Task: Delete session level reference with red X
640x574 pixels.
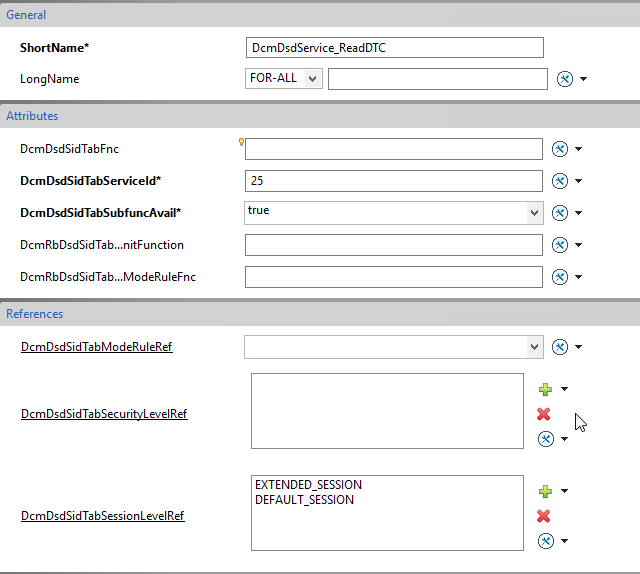Action: tap(544, 516)
